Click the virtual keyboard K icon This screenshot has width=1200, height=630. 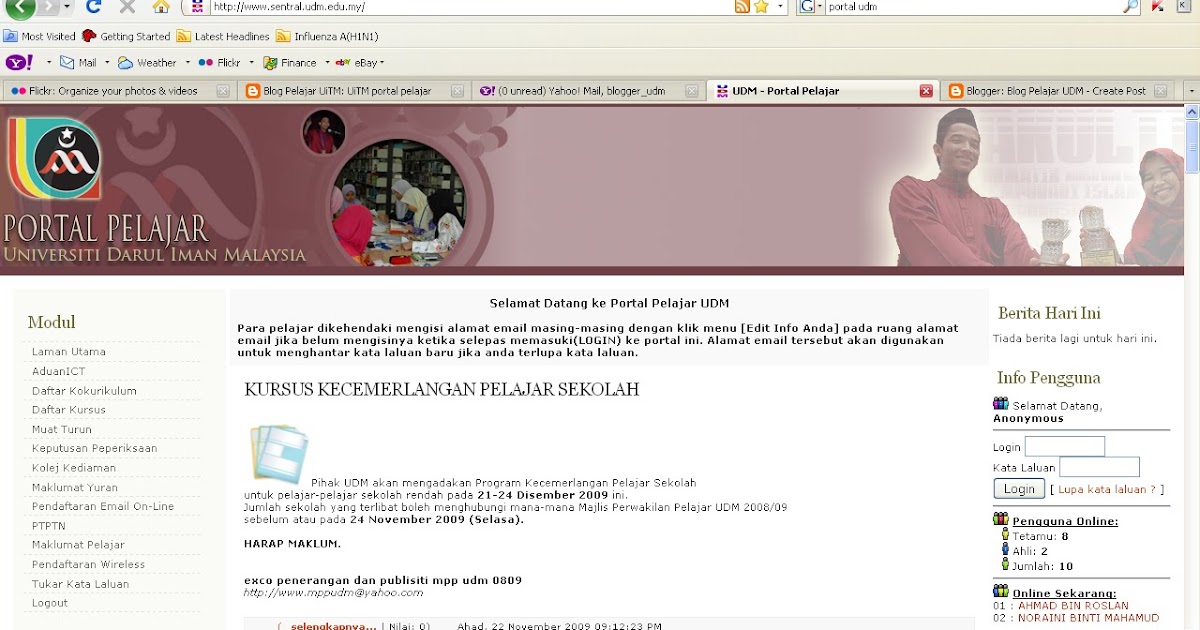(1183, 6)
